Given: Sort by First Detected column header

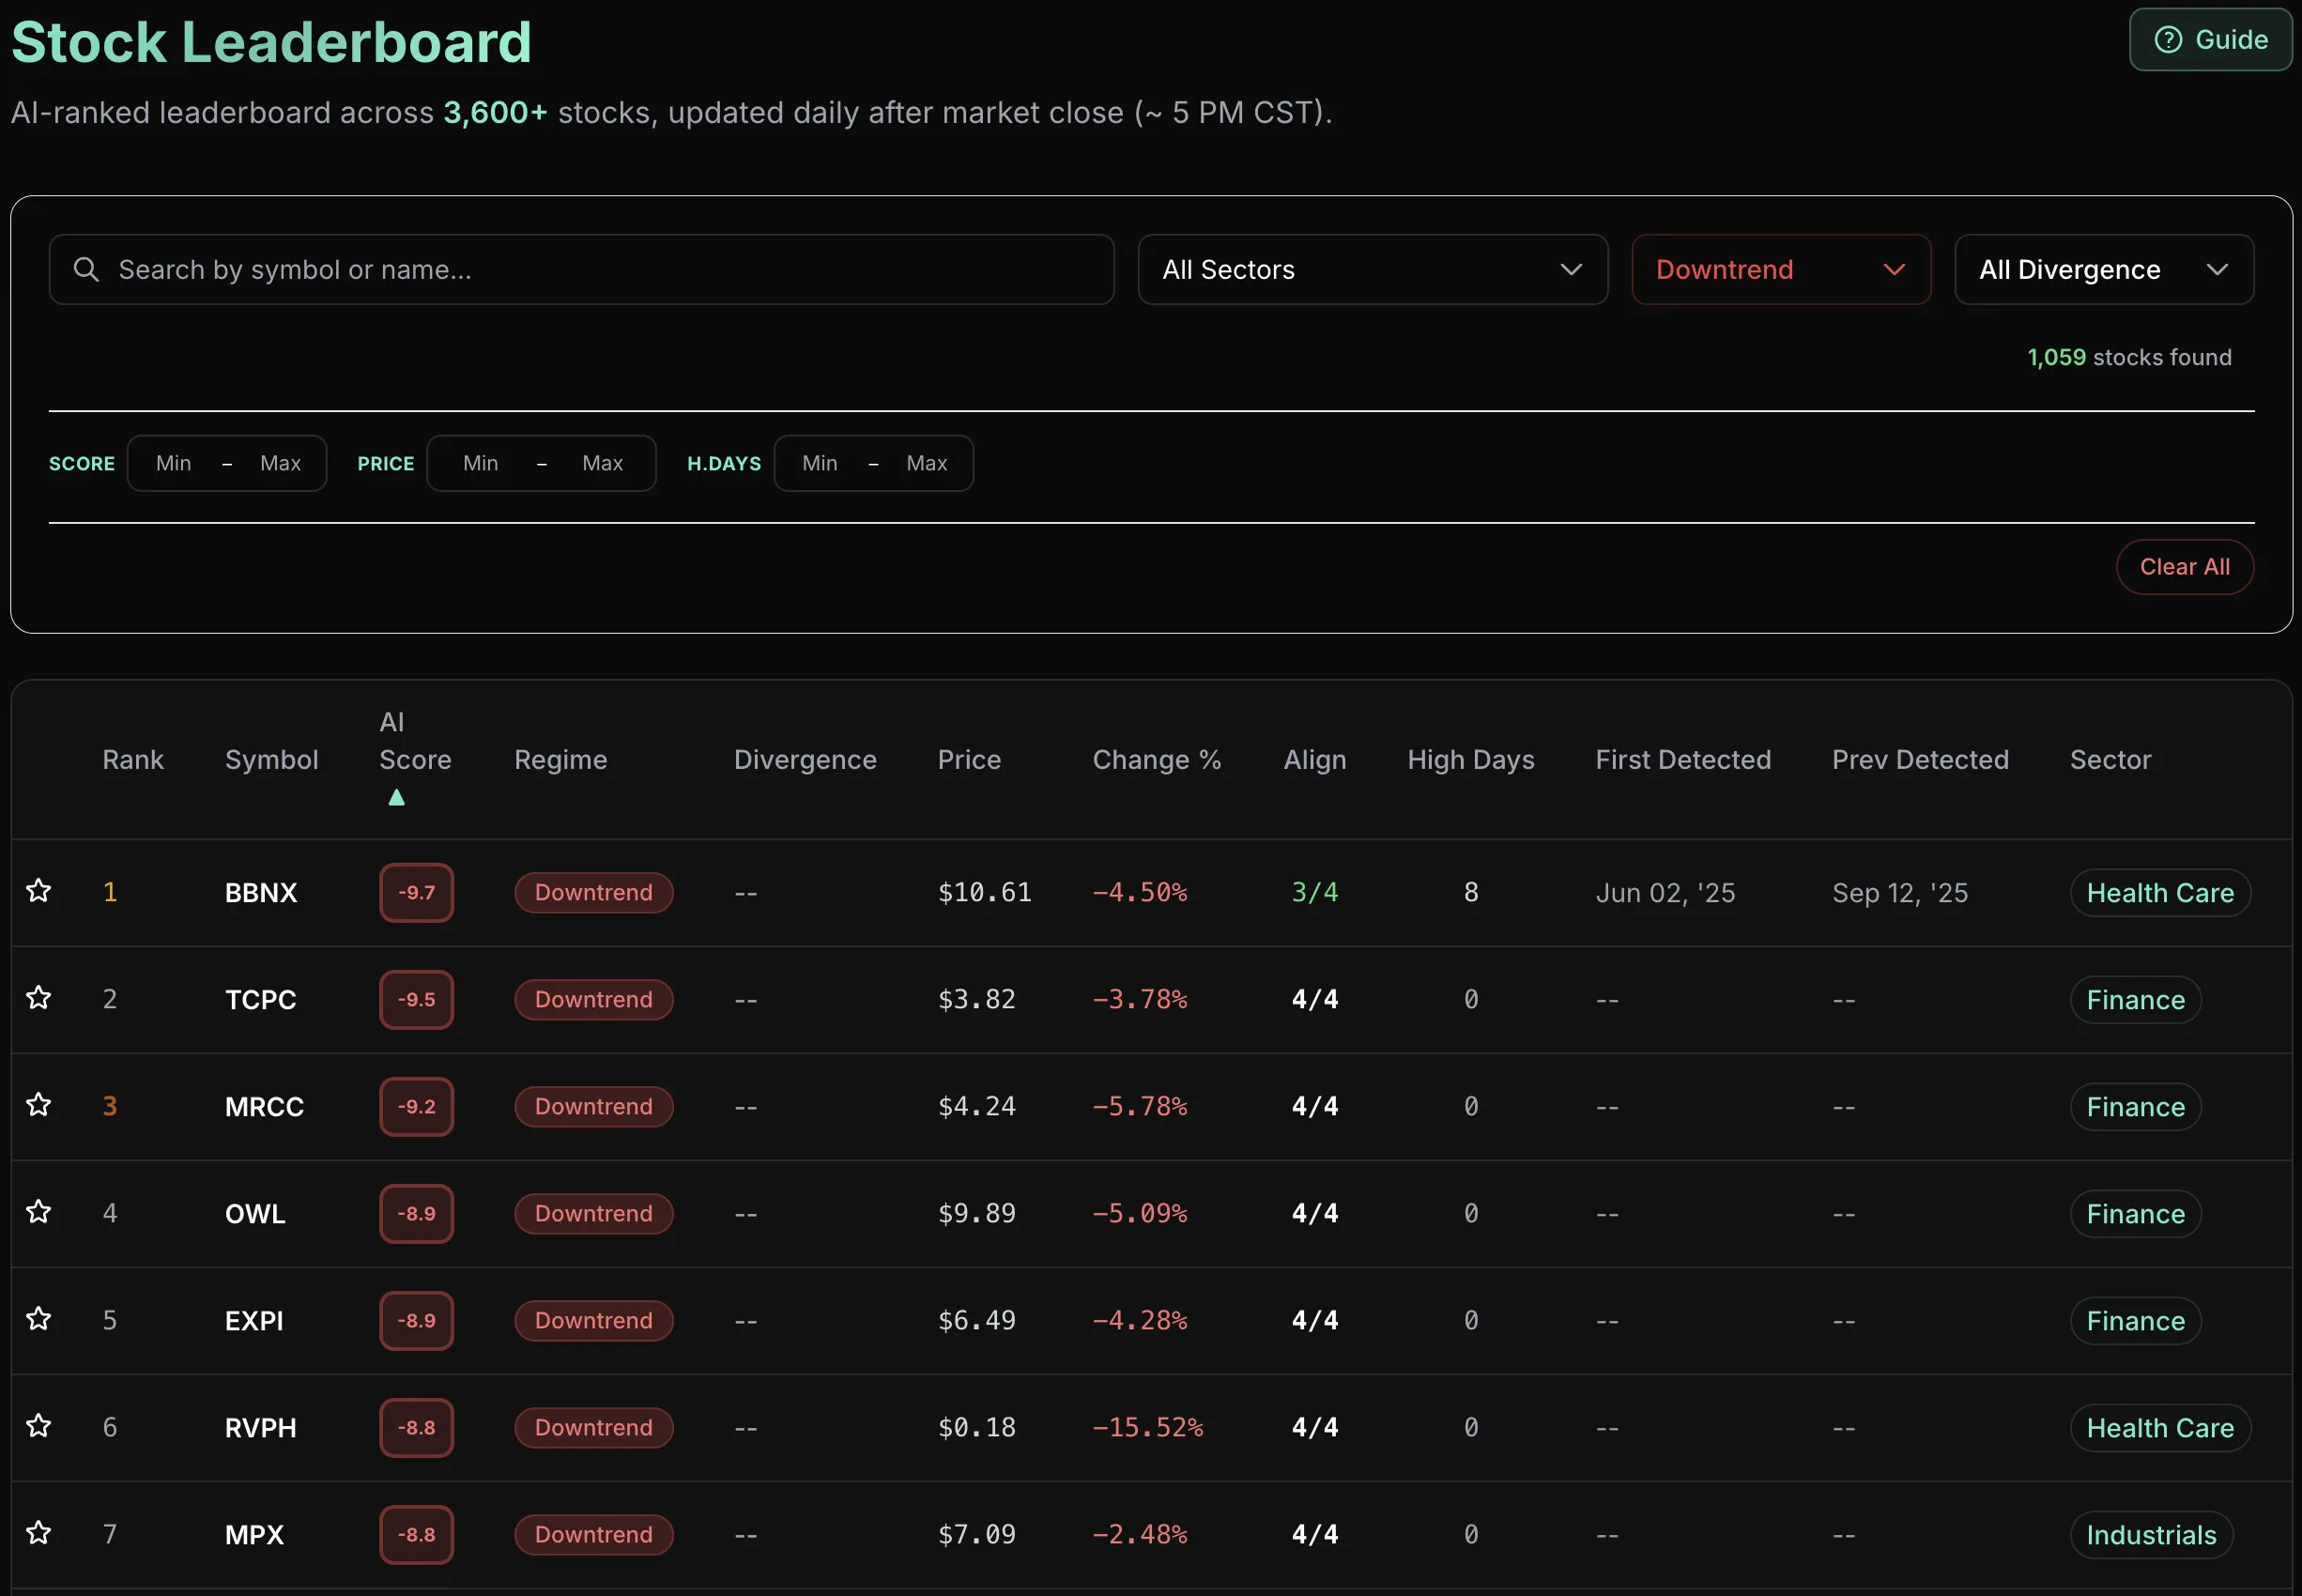Looking at the screenshot, I should tap(1683, 760).
